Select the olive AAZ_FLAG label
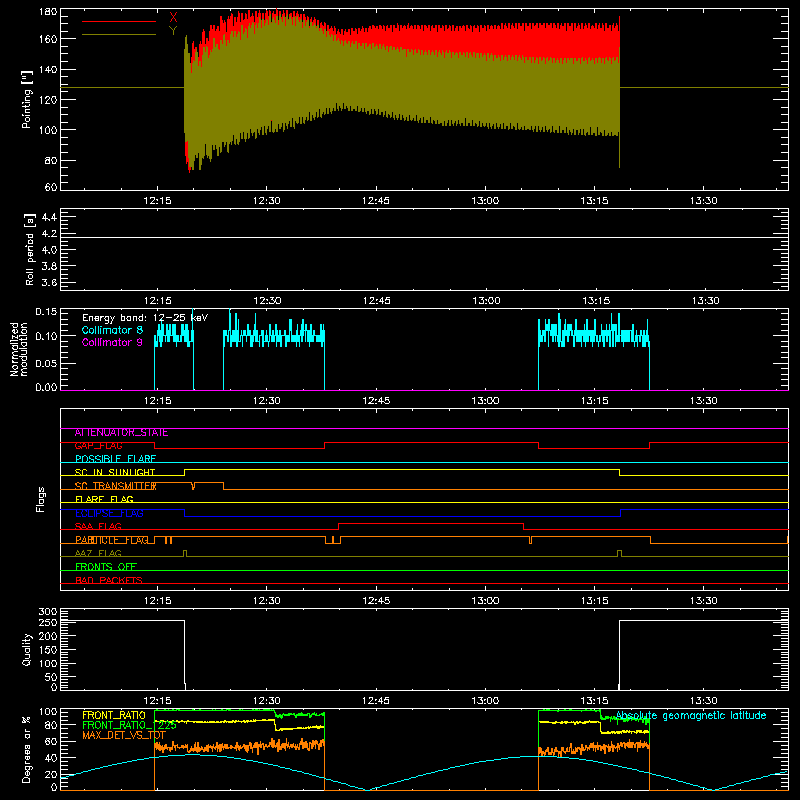 pyautogui.click(x=98, y=554)
